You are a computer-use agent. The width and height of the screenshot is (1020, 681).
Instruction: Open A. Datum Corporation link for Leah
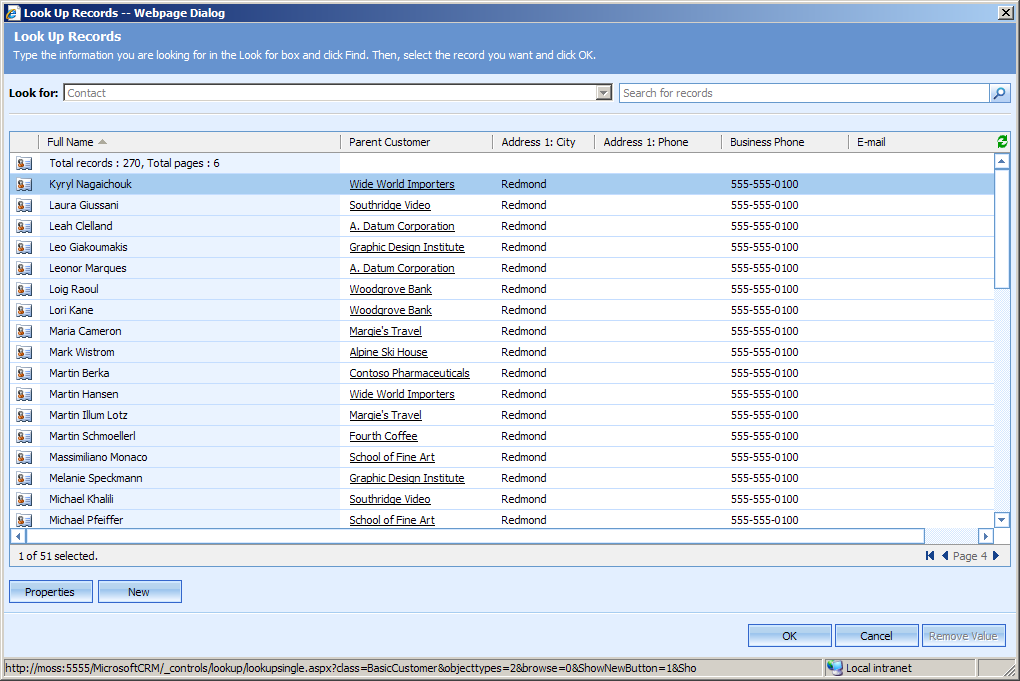pos(402,226)
